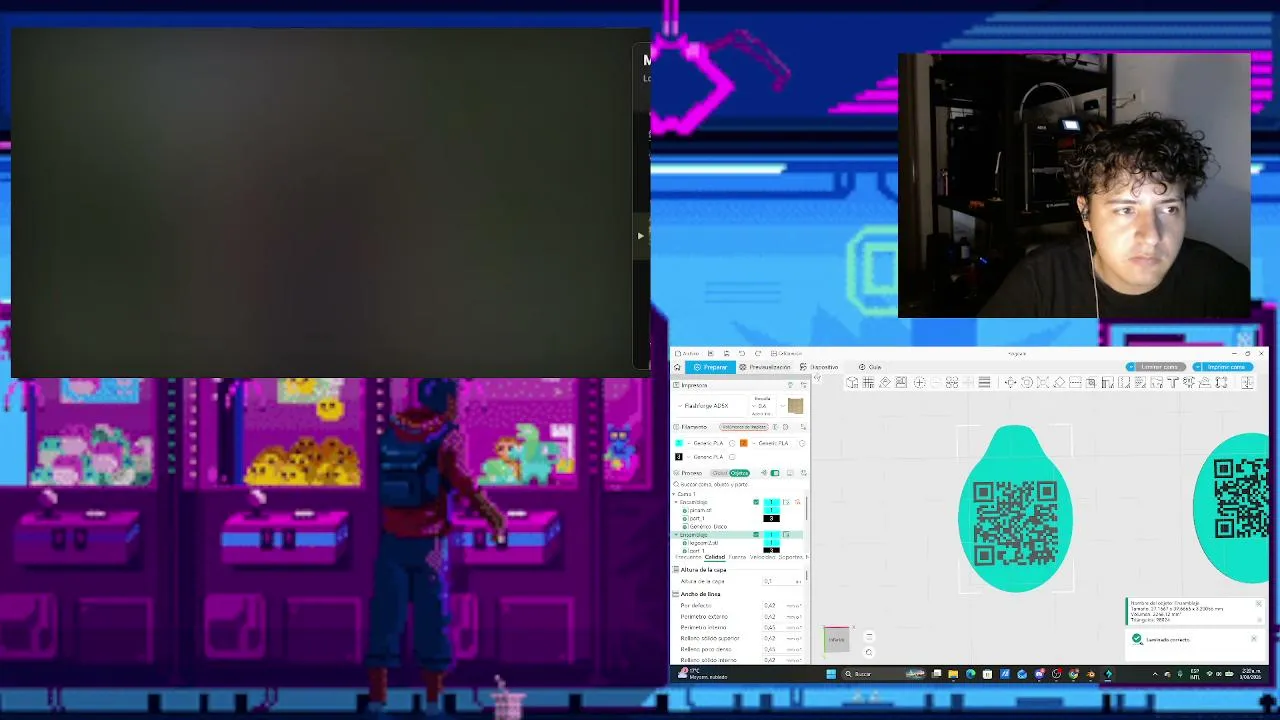The image size is (1280, 720).
Task: Toggle the advanced mode switch in Proceso
Action: 774,473
